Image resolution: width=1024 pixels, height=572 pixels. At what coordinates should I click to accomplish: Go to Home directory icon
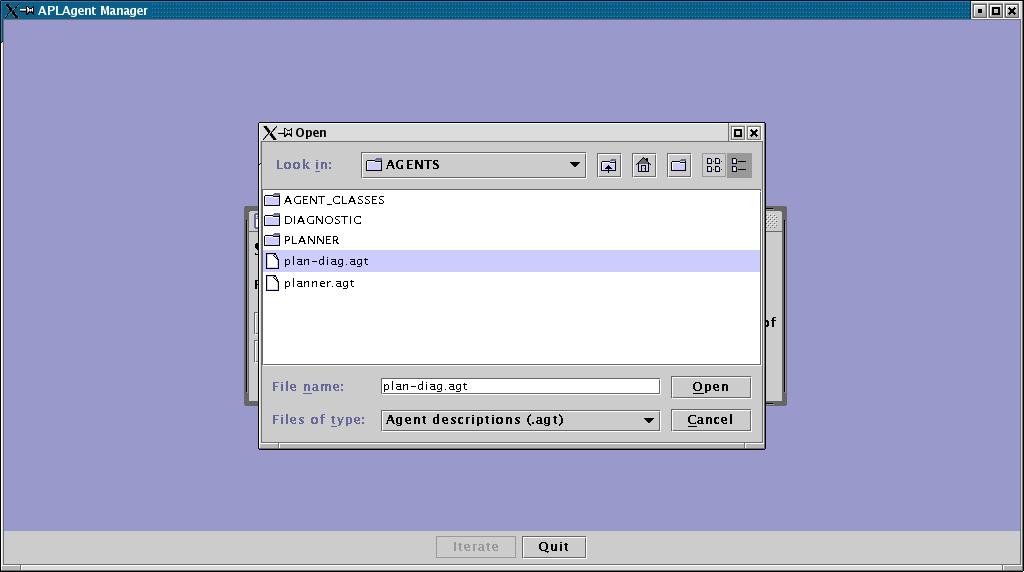click(x=644, y=165)
